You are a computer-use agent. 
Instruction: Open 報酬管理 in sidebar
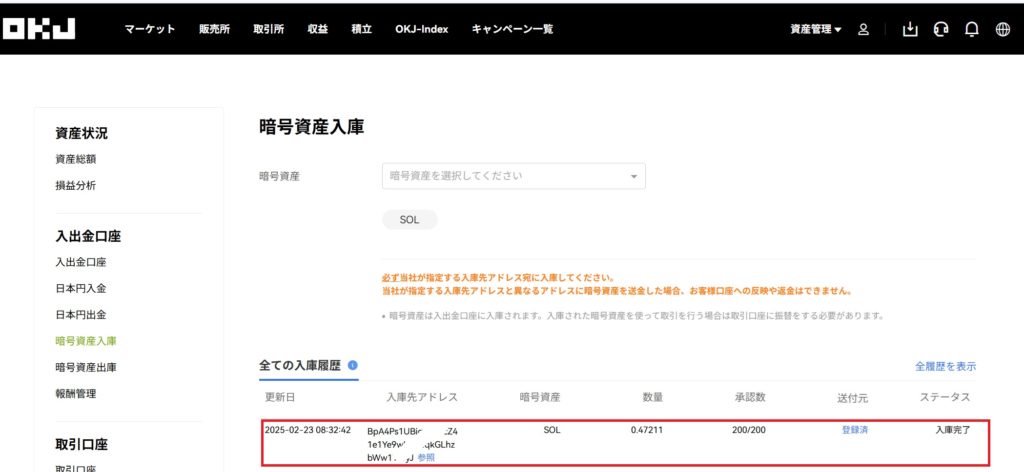76,394
